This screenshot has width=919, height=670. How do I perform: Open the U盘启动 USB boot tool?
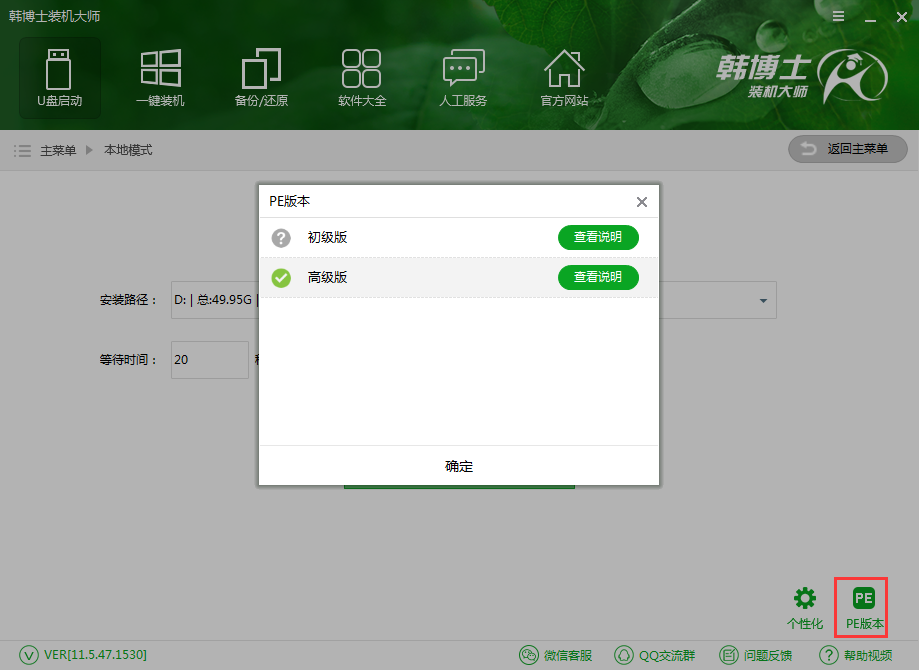59,78
